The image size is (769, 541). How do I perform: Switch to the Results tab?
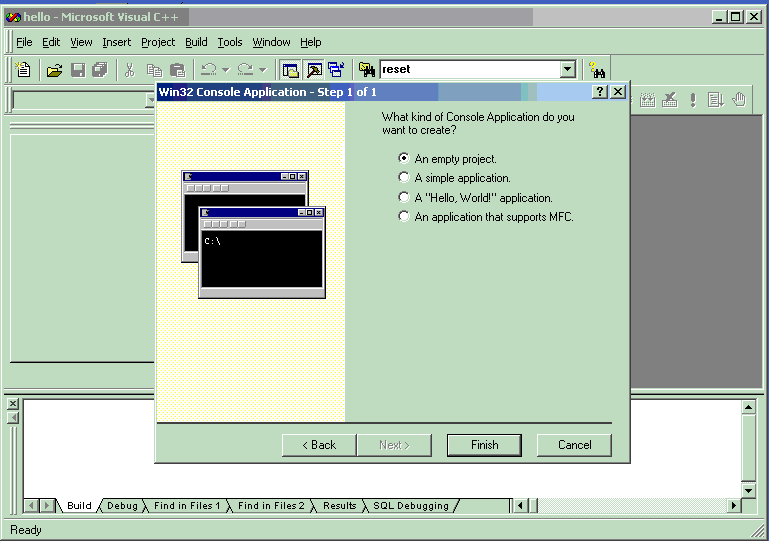click(x=339, y=506)
